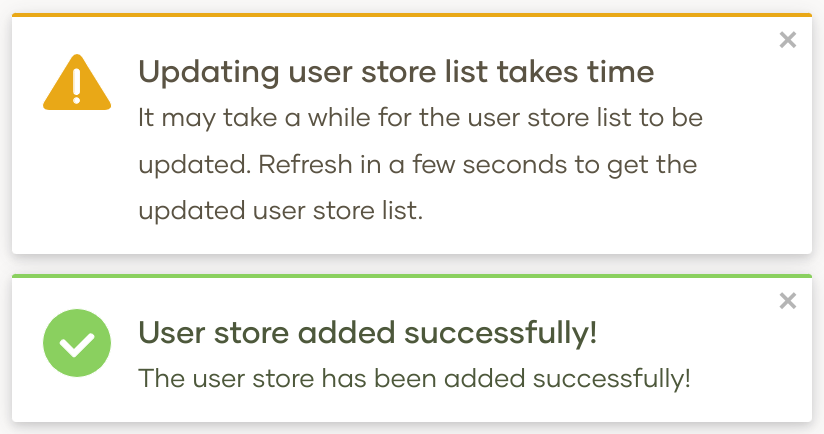Click the 'Updating user store list takes time' heading
The width and height of the screenshot is (824, 434).
tap(396, 72)
